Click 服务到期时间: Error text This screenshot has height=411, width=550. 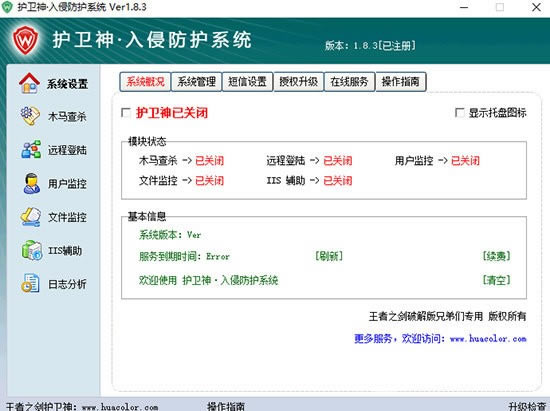point(185,256)
